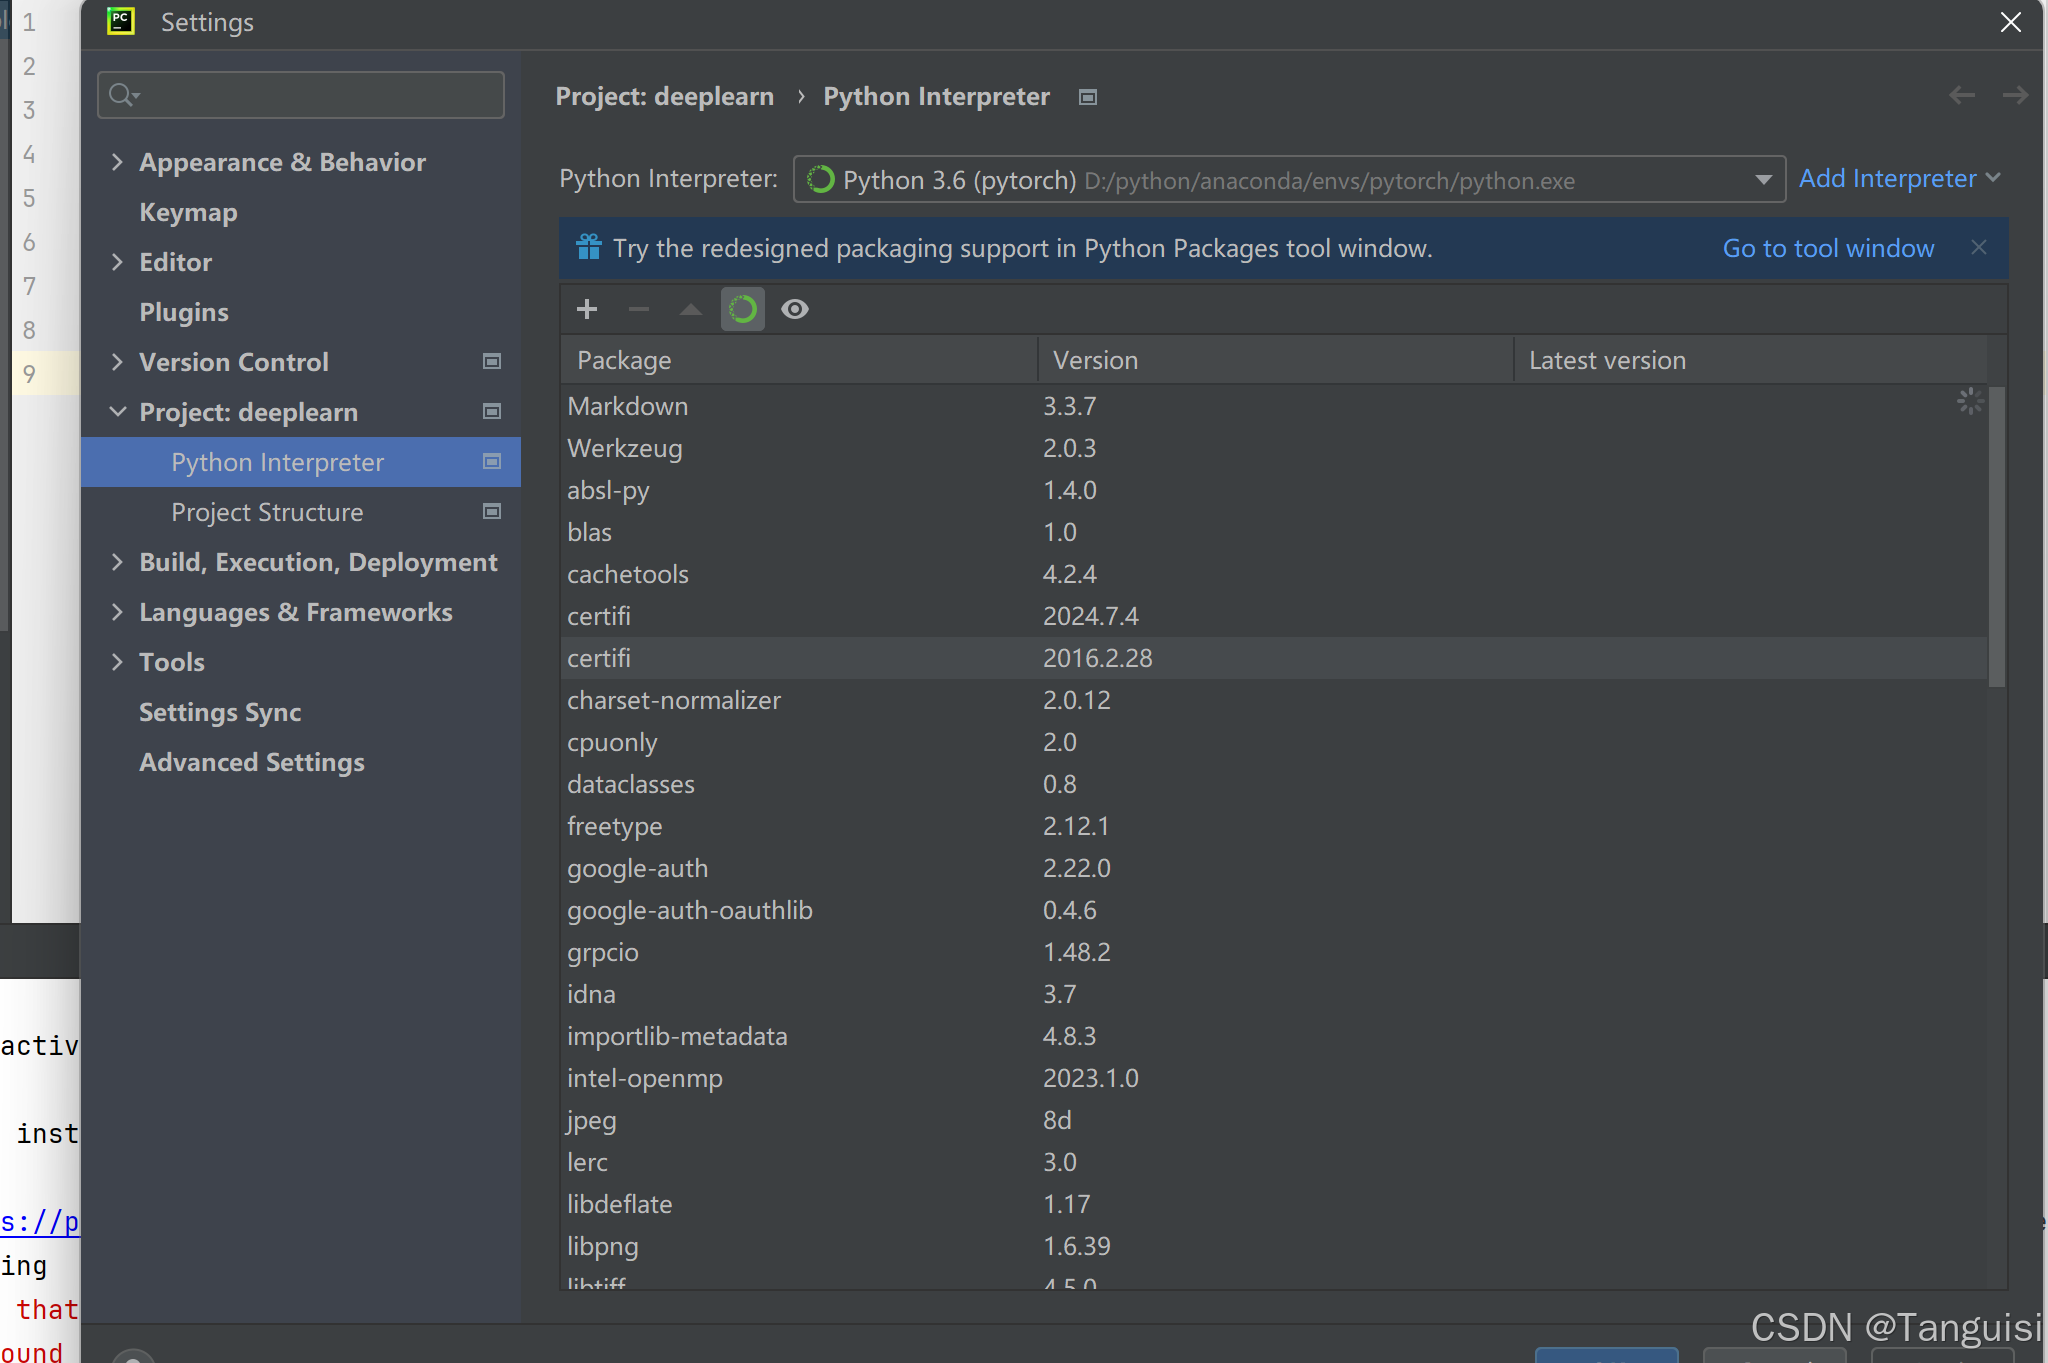The image size is (2048, 1363).
Task: Click the gift icon in the banner
Action: pos(589,247)
